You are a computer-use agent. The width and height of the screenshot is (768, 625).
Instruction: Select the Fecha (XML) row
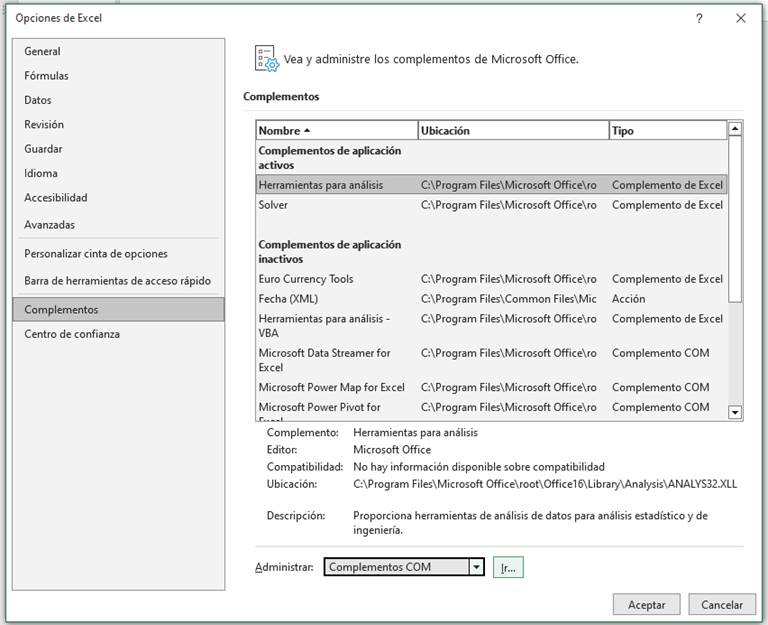click(x=491, y=299)
